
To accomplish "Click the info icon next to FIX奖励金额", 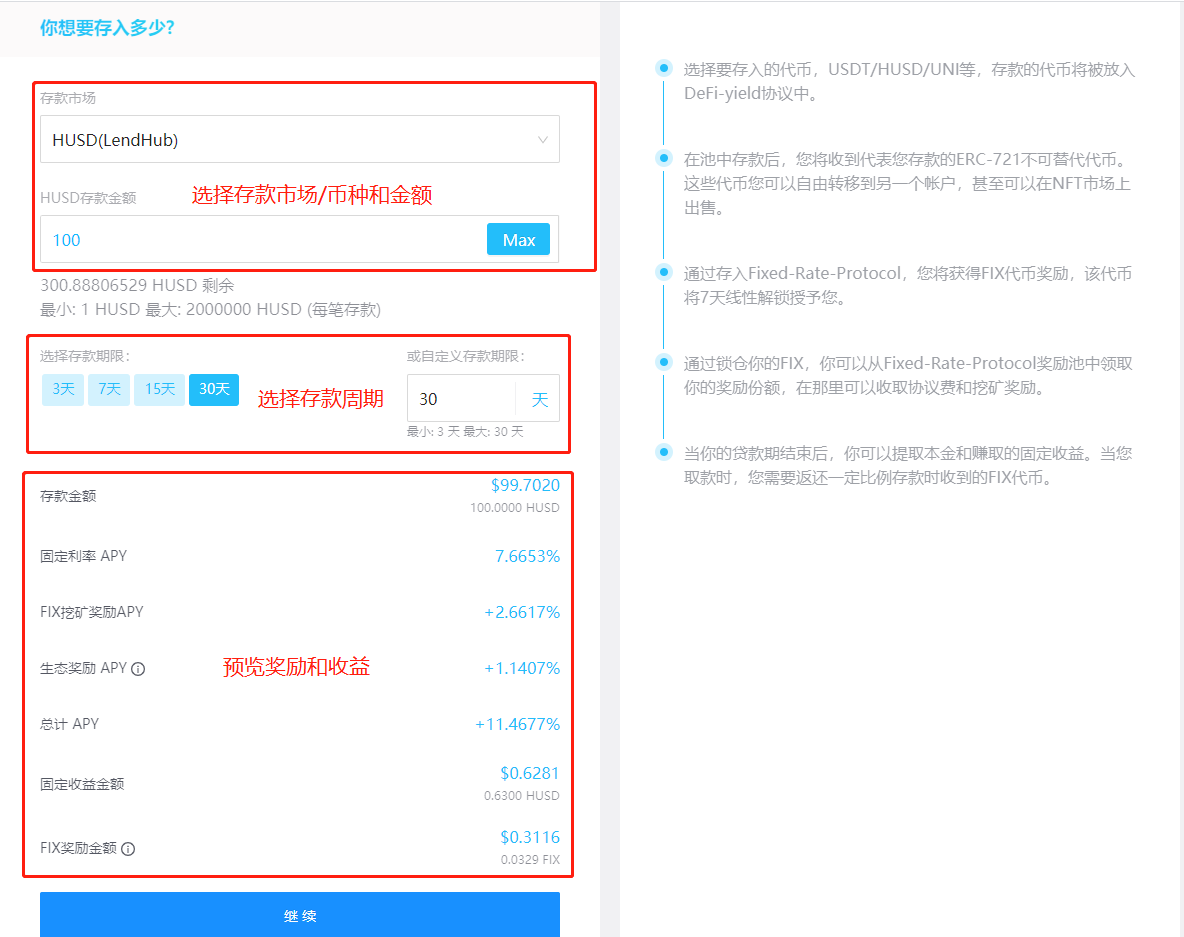I will (x=128, y=849).
